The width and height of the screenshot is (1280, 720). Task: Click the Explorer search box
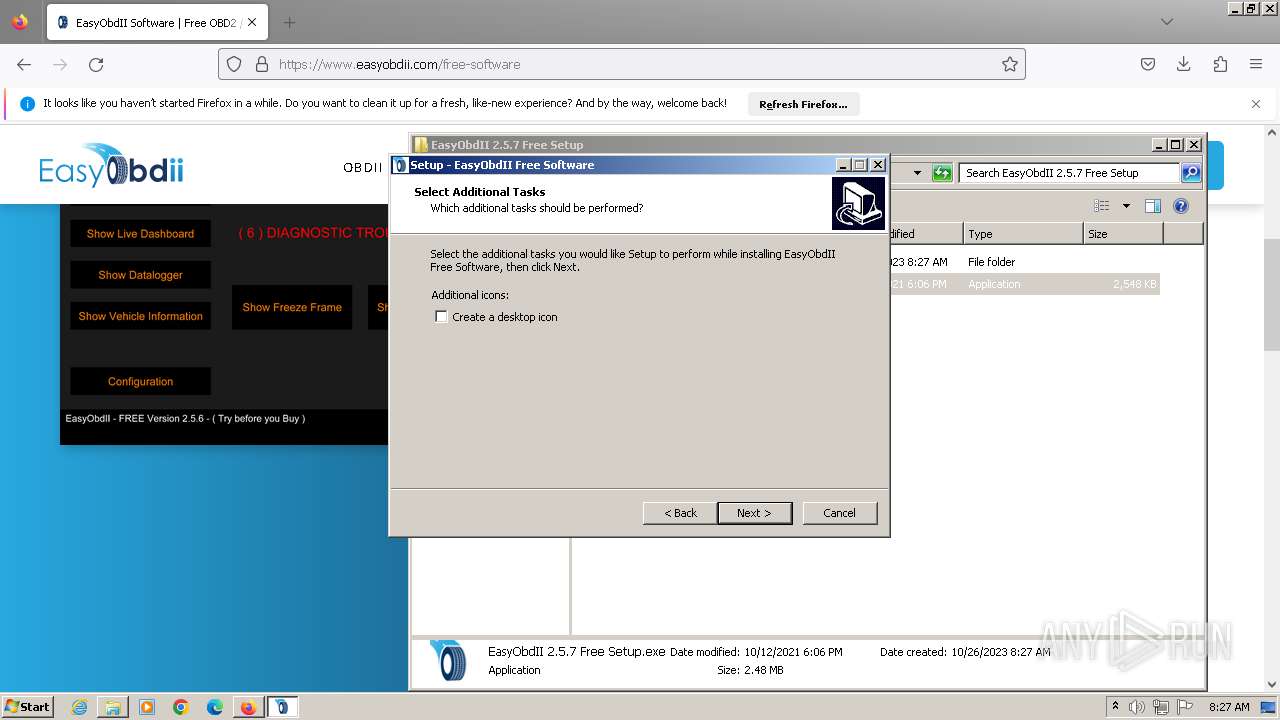[1068, 173]
